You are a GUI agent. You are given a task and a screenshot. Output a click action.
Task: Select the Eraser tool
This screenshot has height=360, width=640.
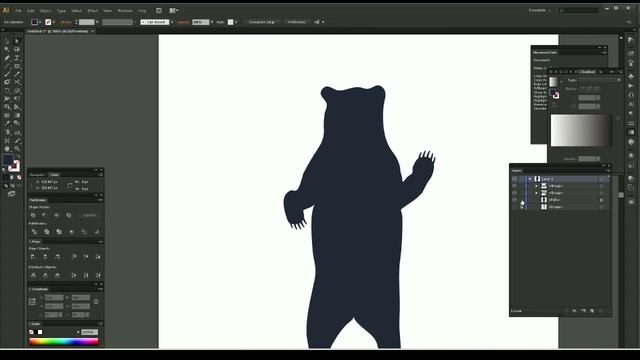(17, 82)
